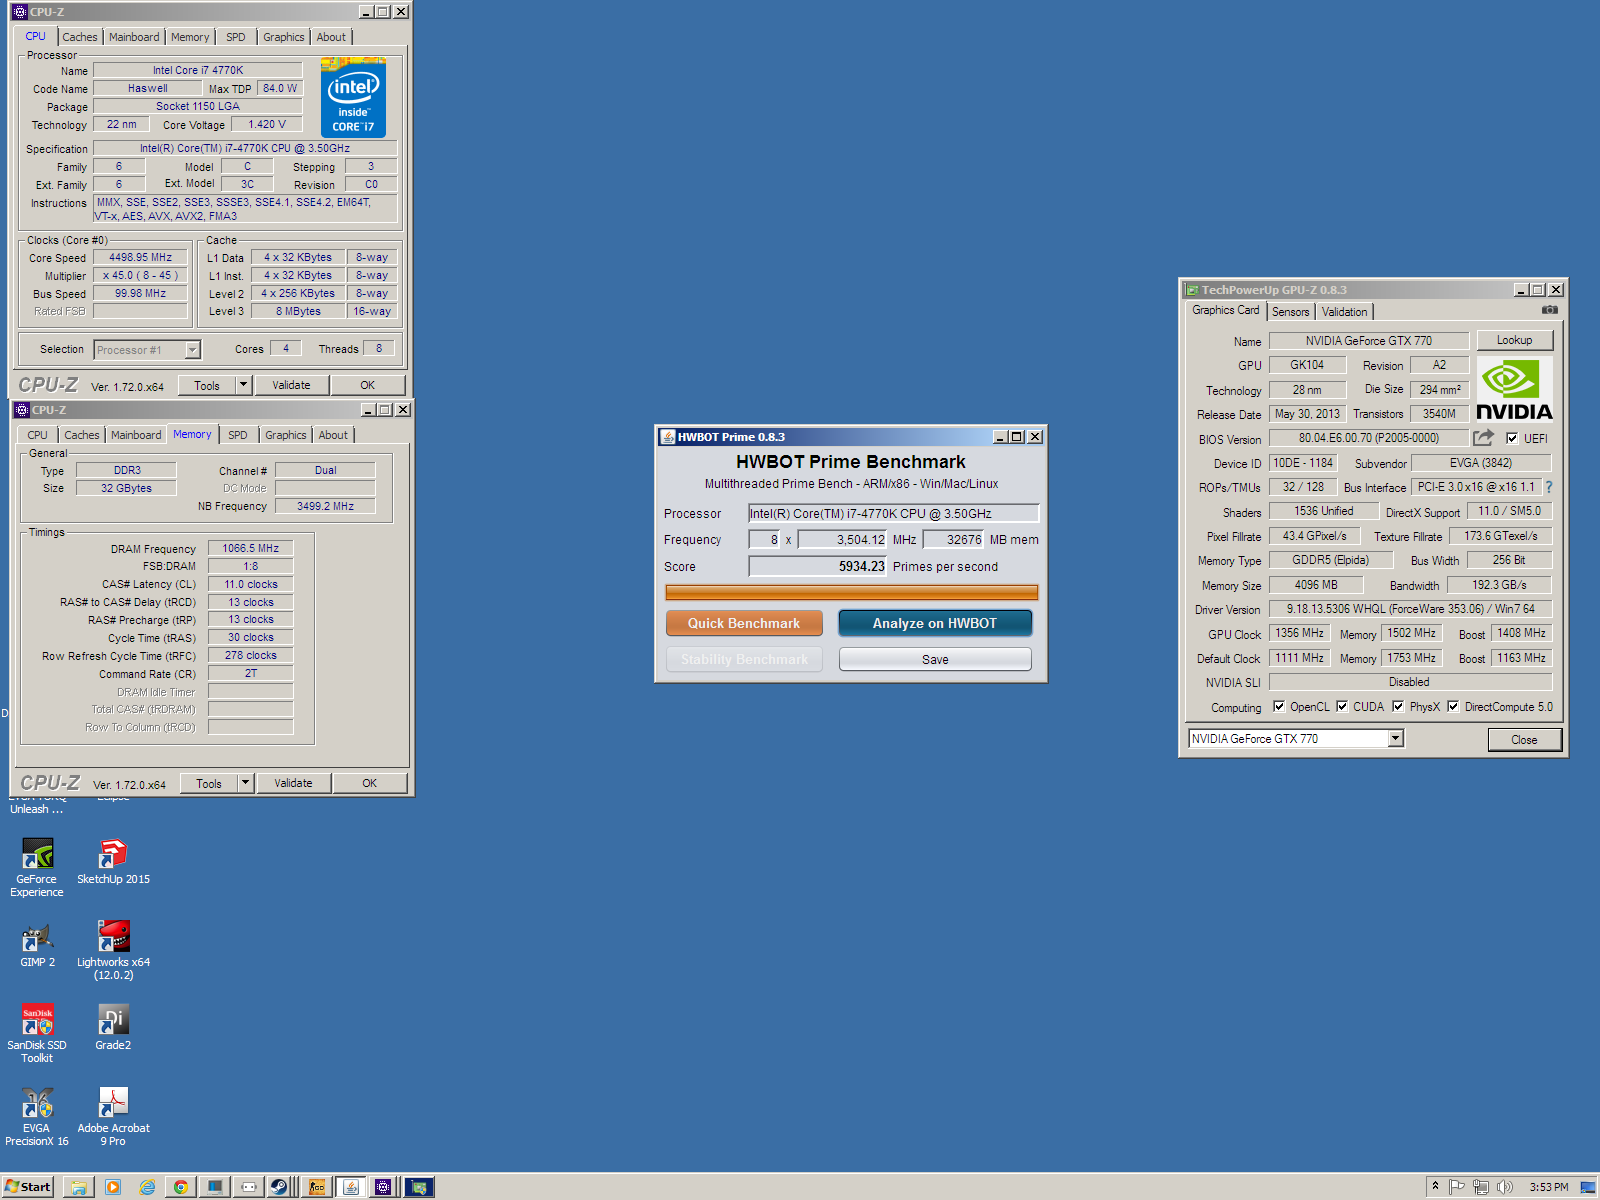Switch to the GPU-Z taskbar button
The width and height of the screenshot is (1600, 1200).
tap(419, 1187)
